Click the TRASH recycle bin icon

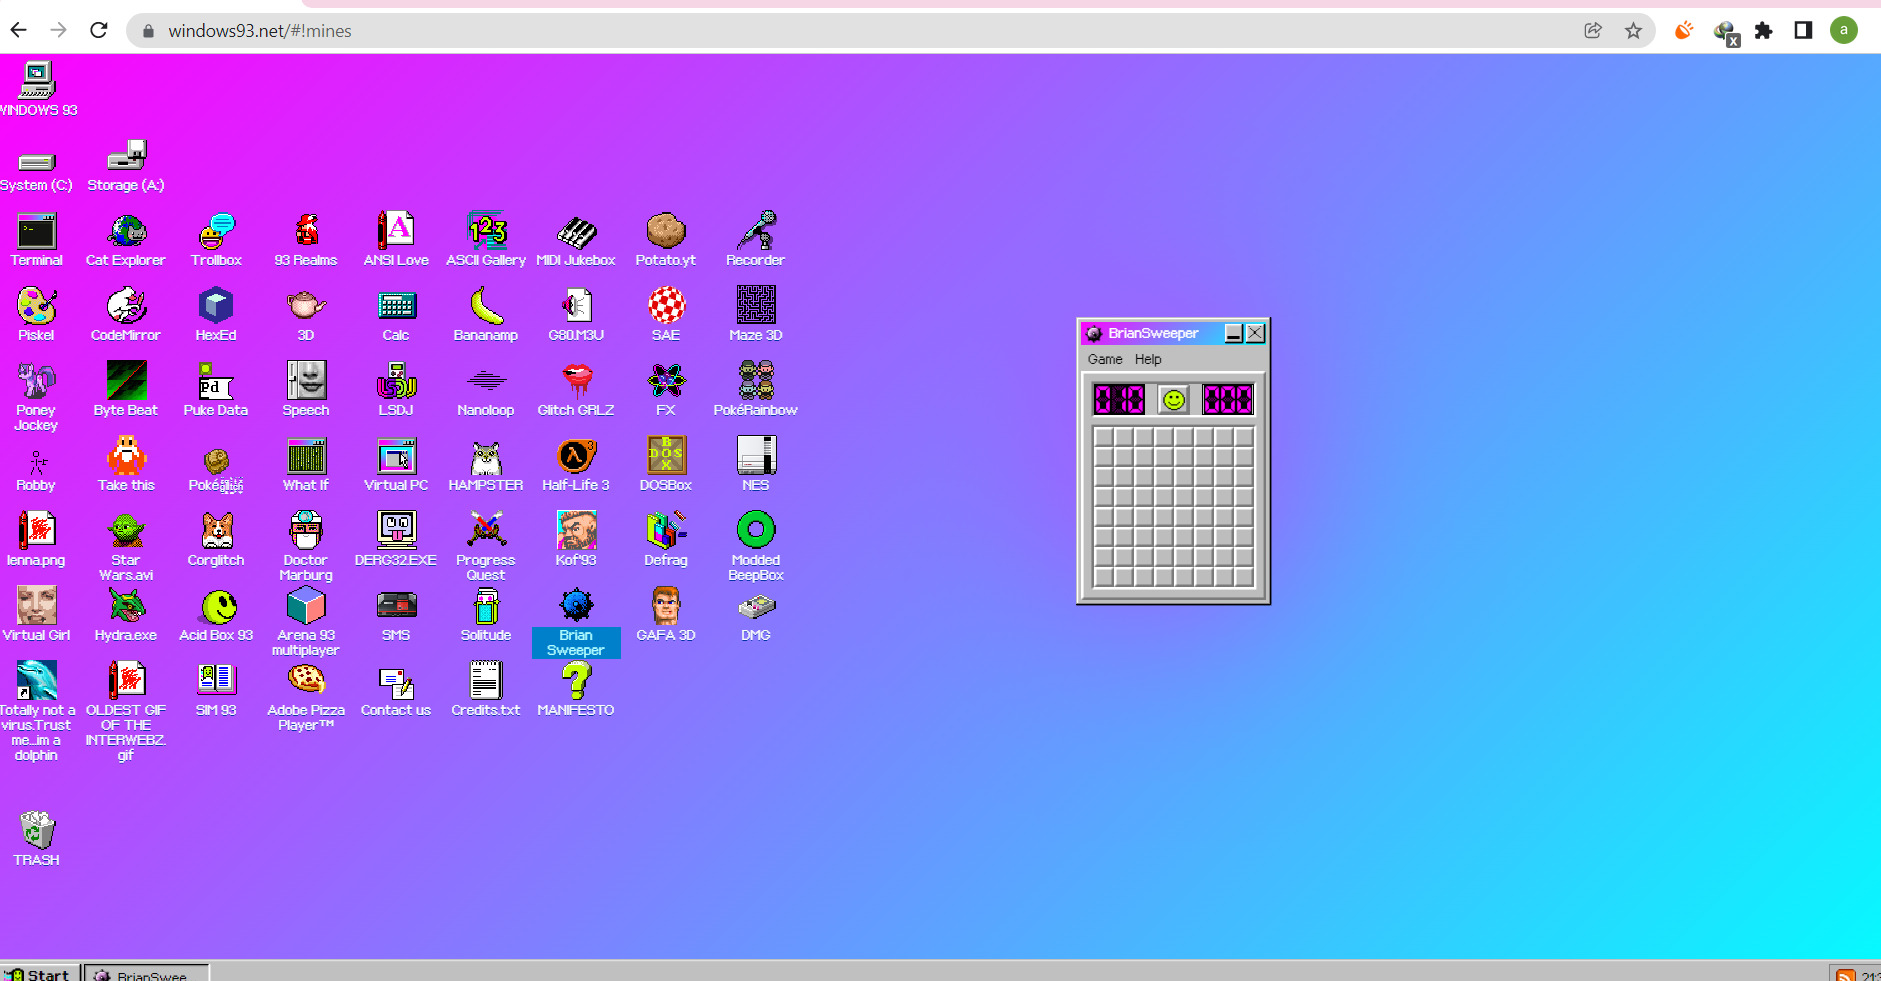coord(37,832)
